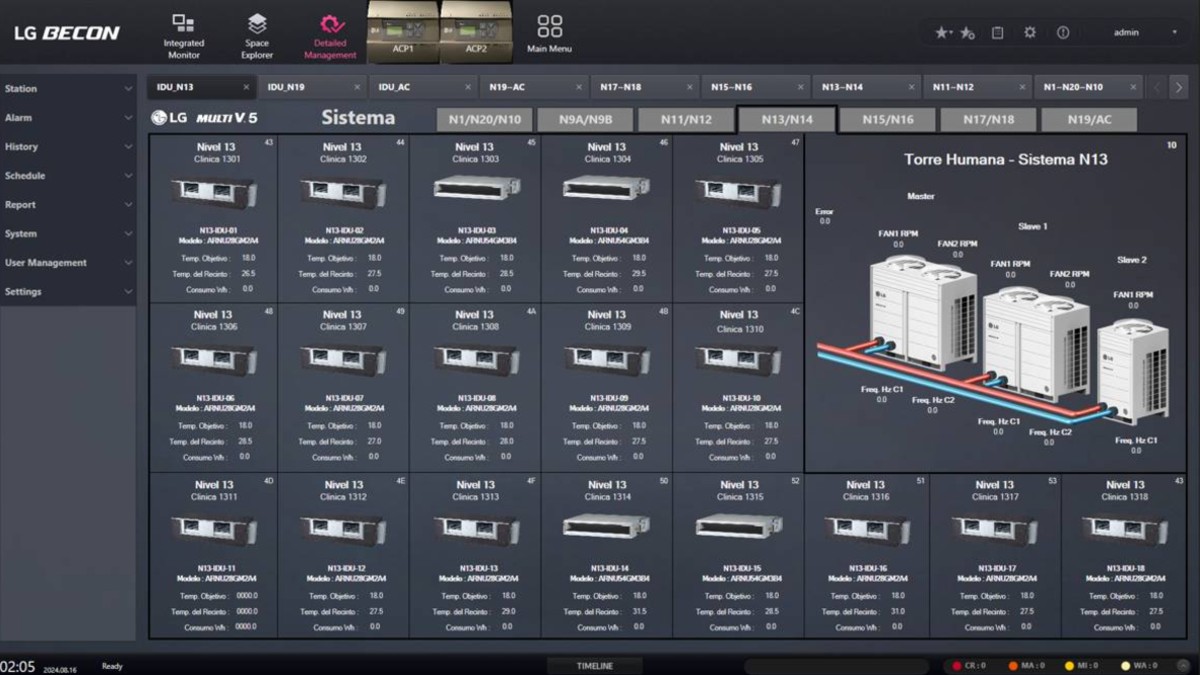
Task: Switch to the IDU_N19 tab
Action: [312, 87]
